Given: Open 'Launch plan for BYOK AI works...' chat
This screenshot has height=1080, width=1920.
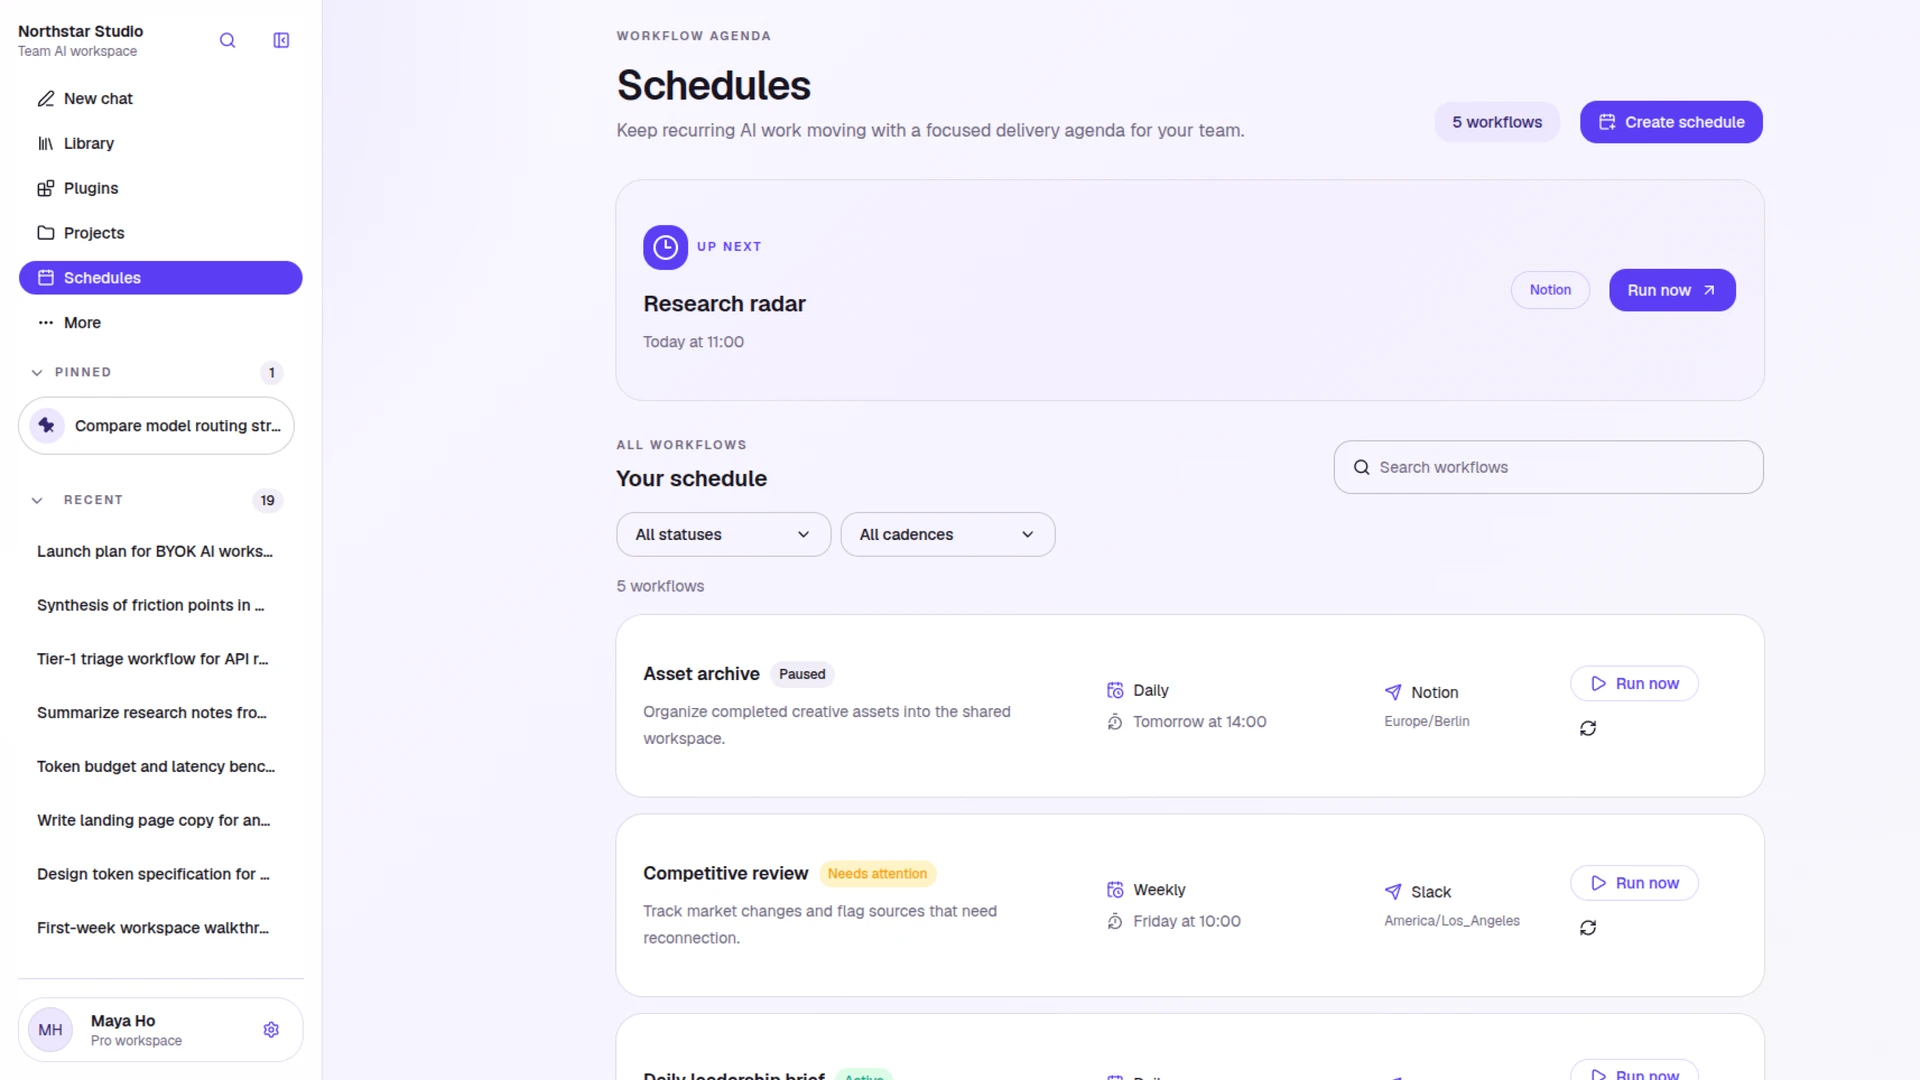Looking at the screenshot, I should [155, 552].
